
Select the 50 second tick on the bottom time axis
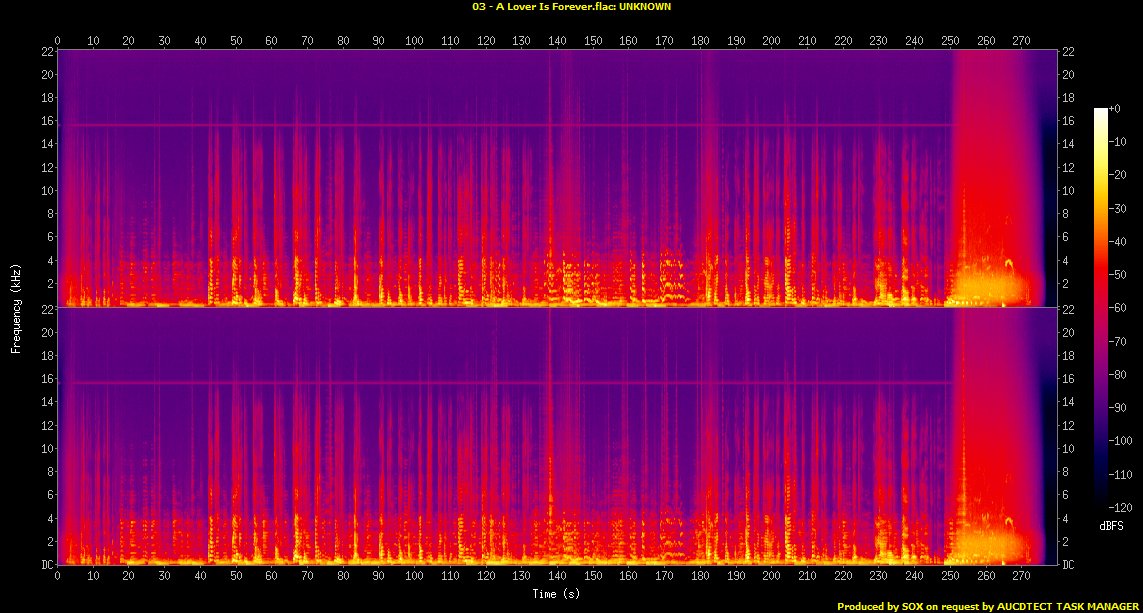(236, 577)
